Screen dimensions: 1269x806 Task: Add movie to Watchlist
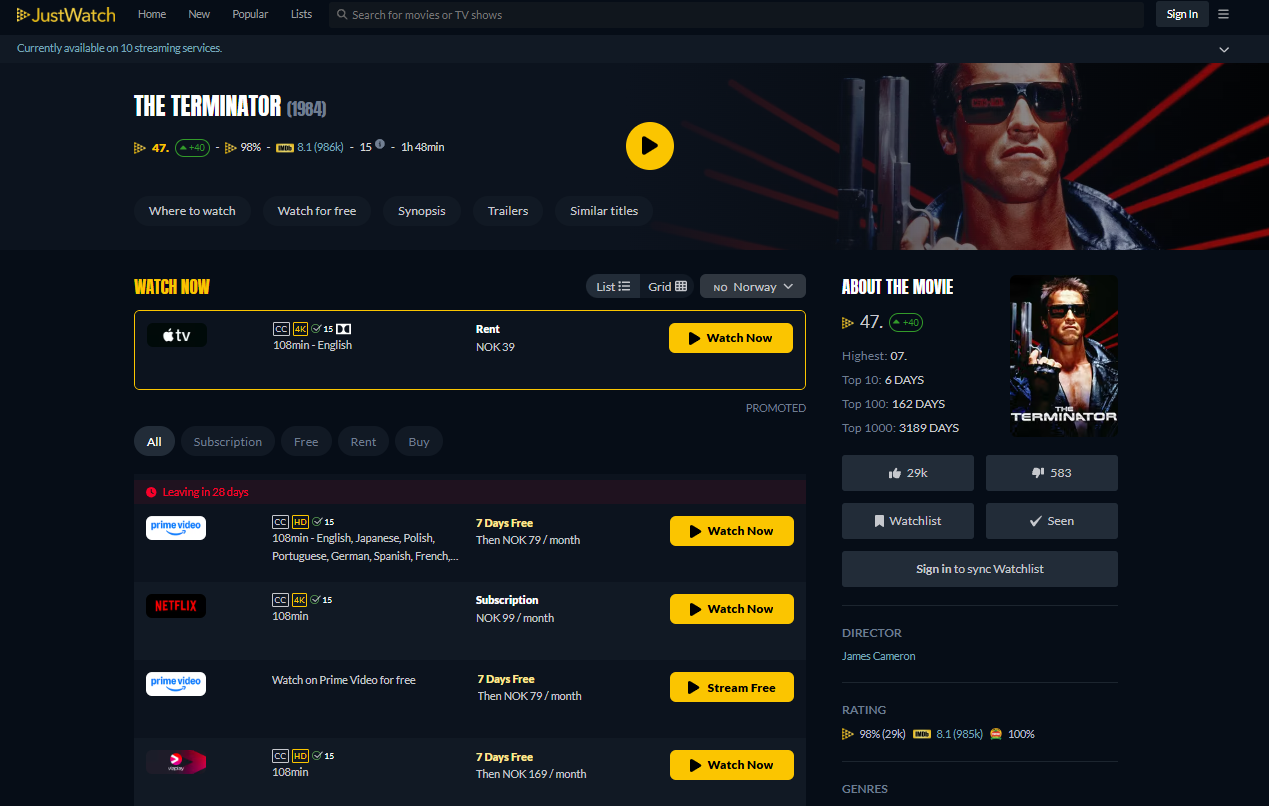908,521
